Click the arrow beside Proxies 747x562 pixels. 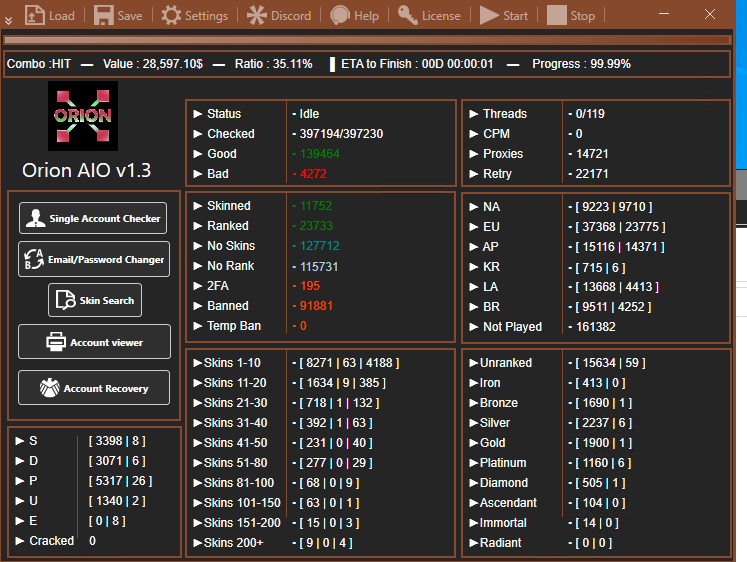tap(473, 154)
